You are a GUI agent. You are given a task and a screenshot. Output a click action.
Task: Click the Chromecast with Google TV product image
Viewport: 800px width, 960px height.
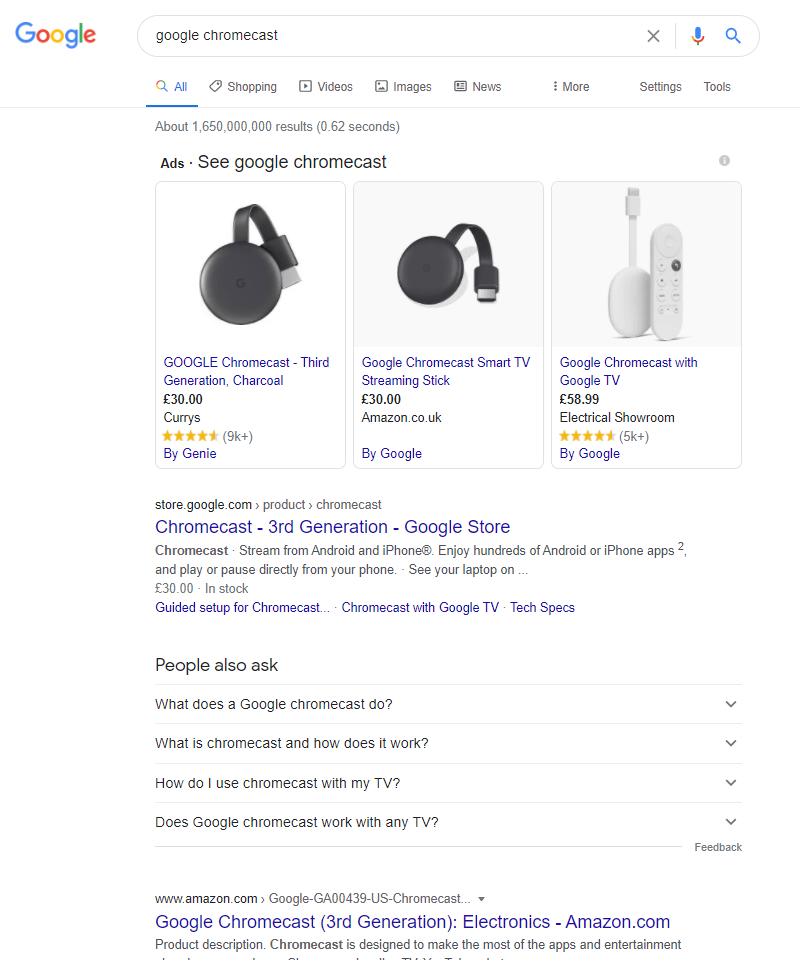click(646, 265)
